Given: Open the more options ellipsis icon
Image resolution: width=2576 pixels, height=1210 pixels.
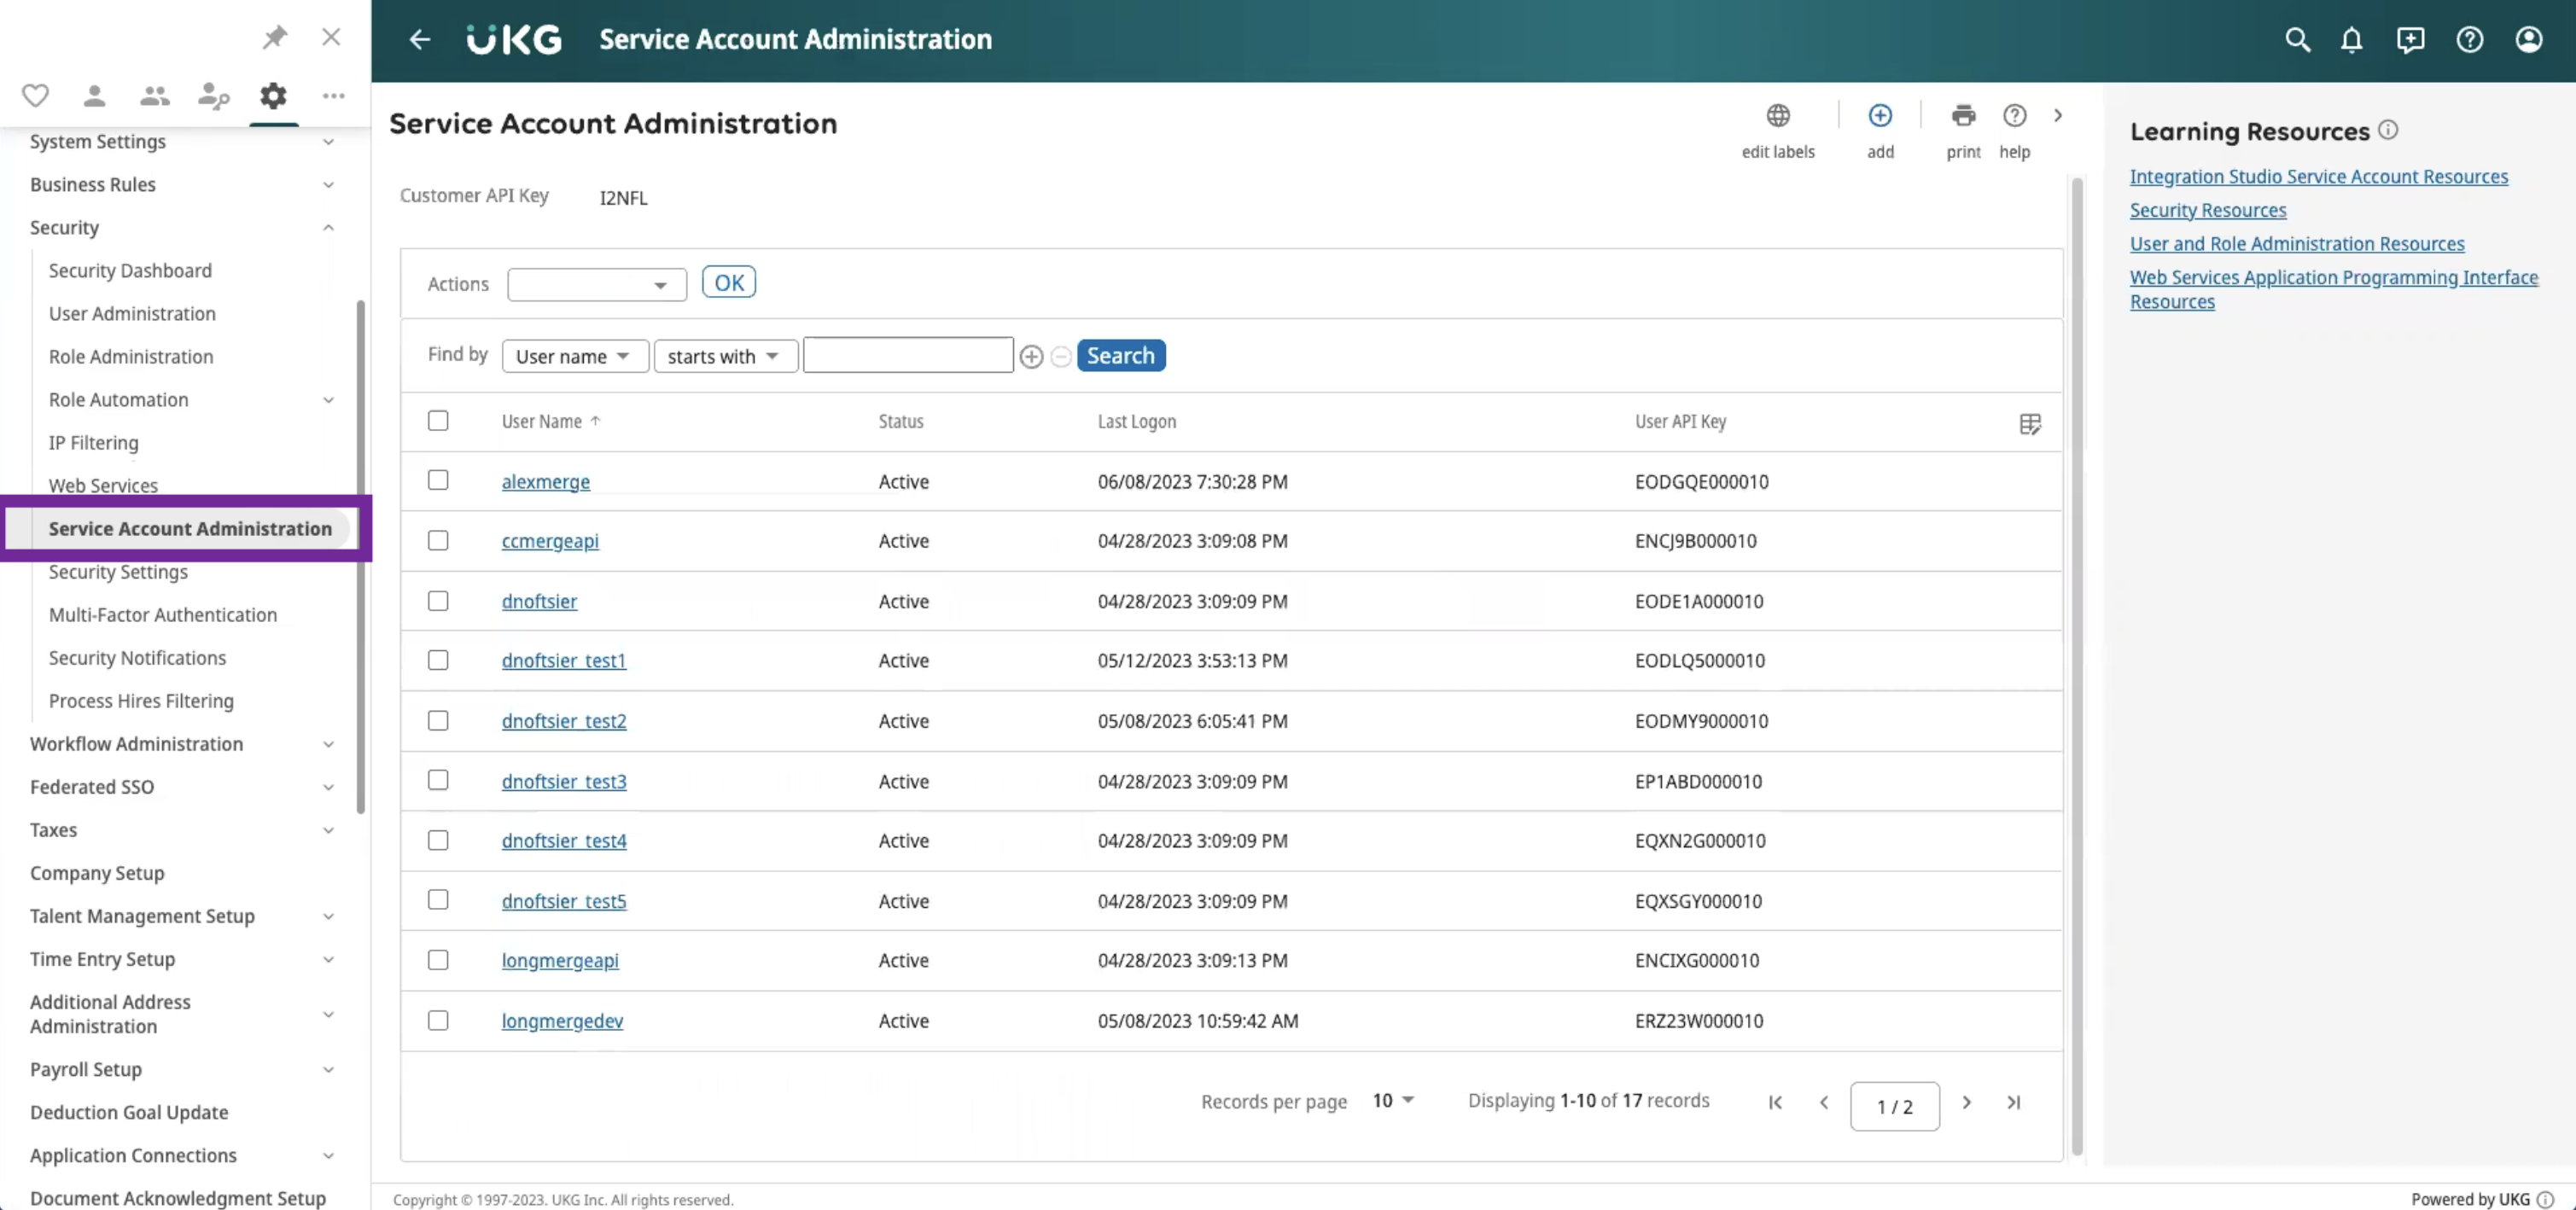Looking at the screenshot, I should [333, 96].
